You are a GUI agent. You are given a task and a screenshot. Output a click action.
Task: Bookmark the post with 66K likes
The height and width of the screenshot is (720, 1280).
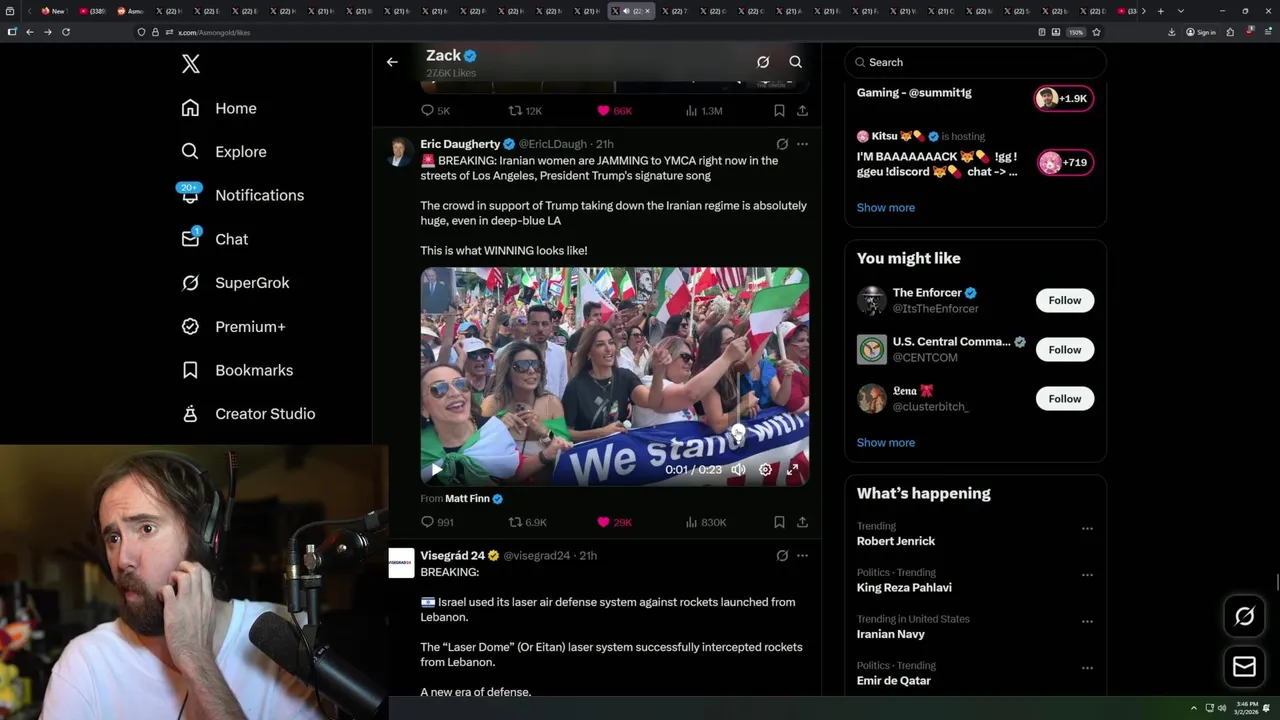(779, 111)
